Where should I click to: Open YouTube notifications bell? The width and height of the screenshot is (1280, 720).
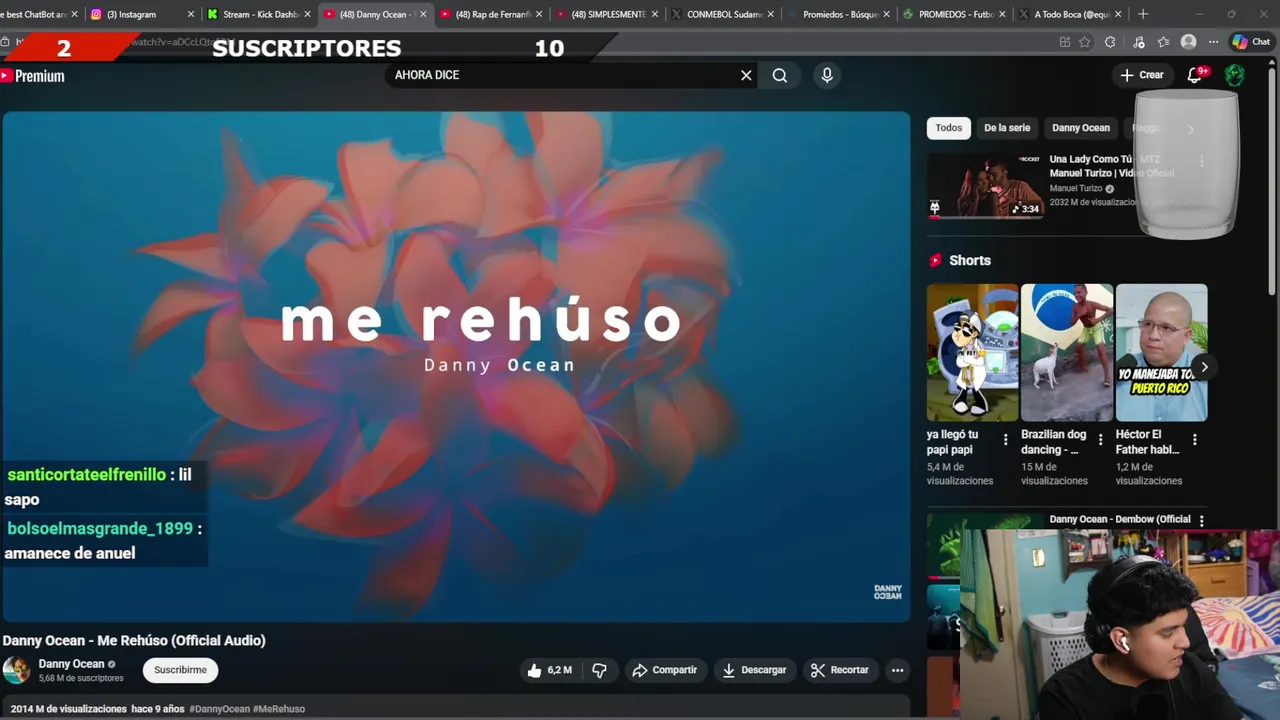[x=1194, y=75]
